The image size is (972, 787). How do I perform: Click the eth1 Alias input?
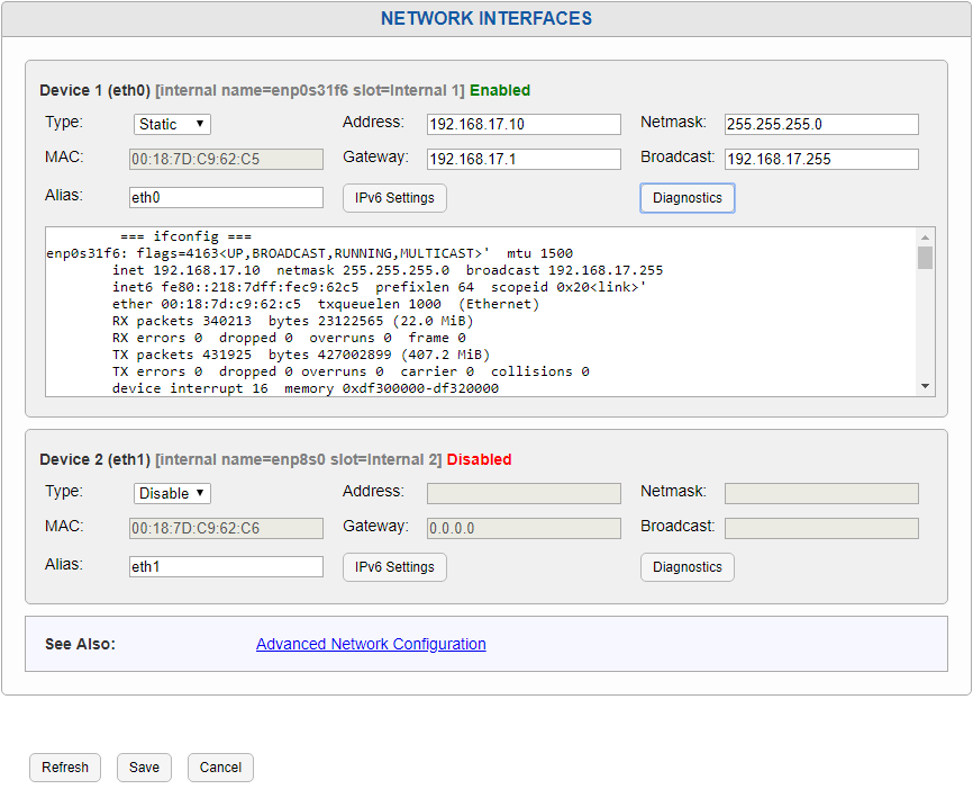pos(225,565)
